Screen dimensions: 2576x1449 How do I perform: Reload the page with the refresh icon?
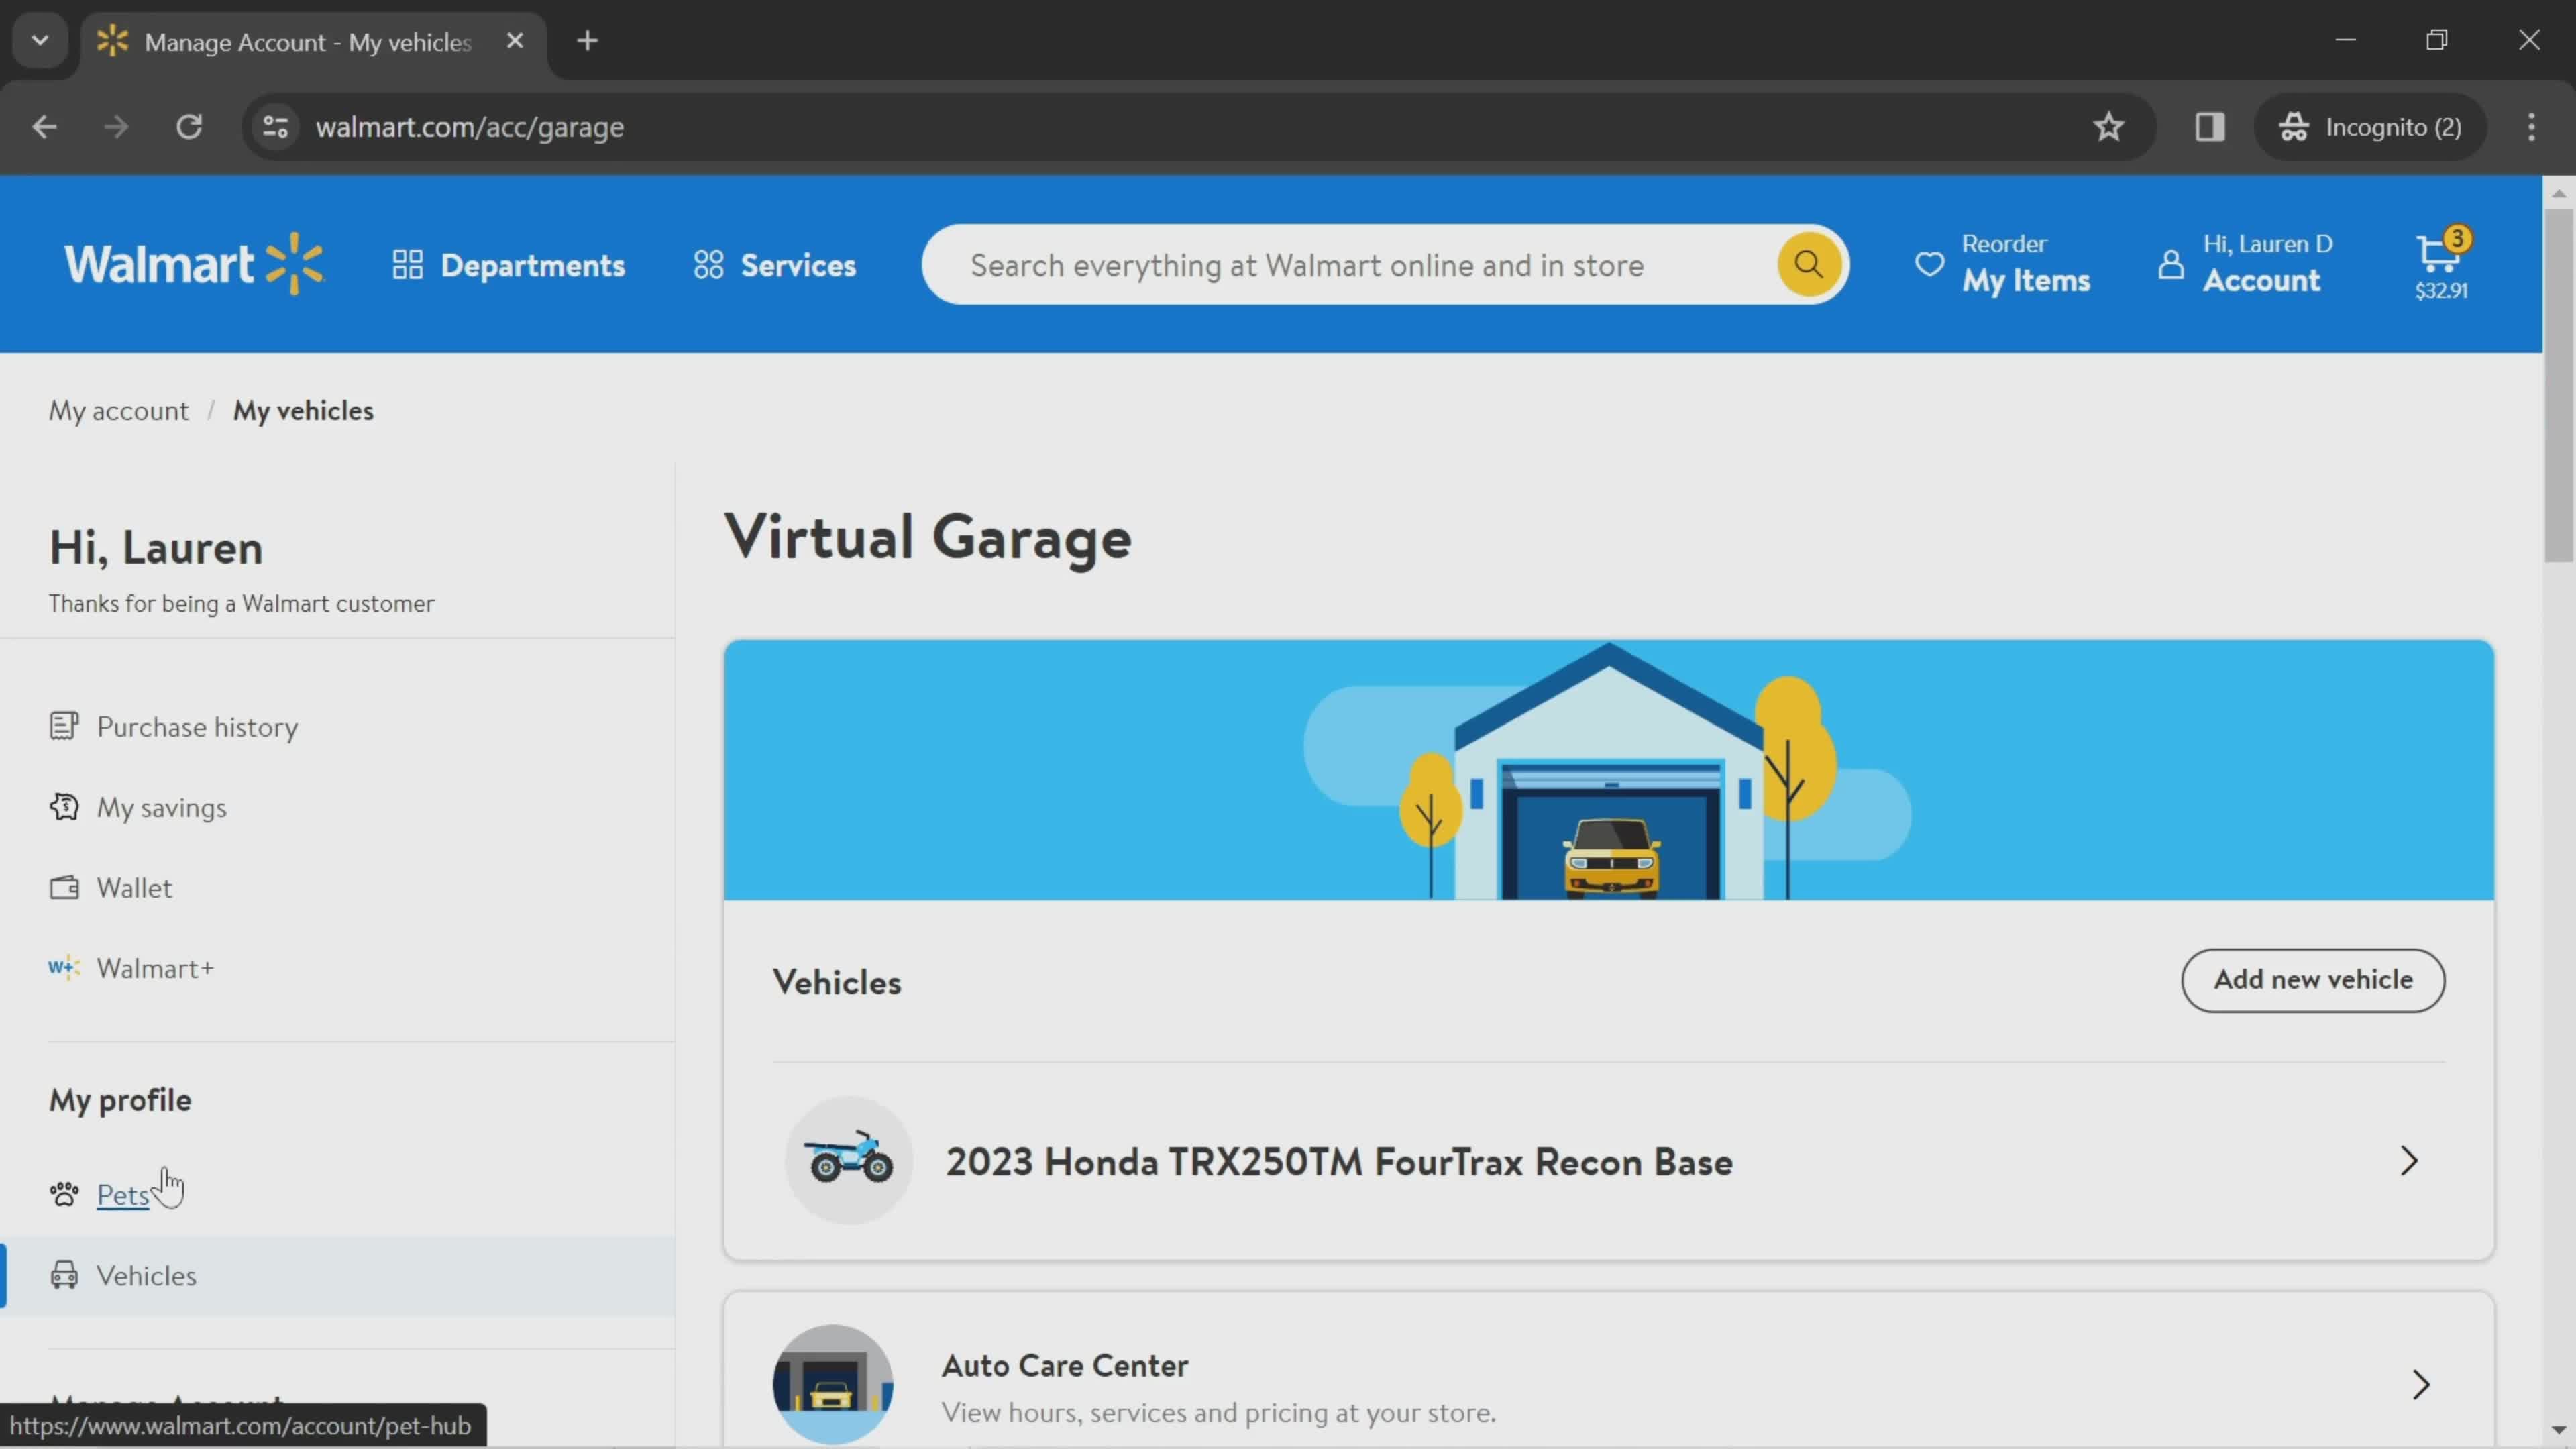[189, 127]
